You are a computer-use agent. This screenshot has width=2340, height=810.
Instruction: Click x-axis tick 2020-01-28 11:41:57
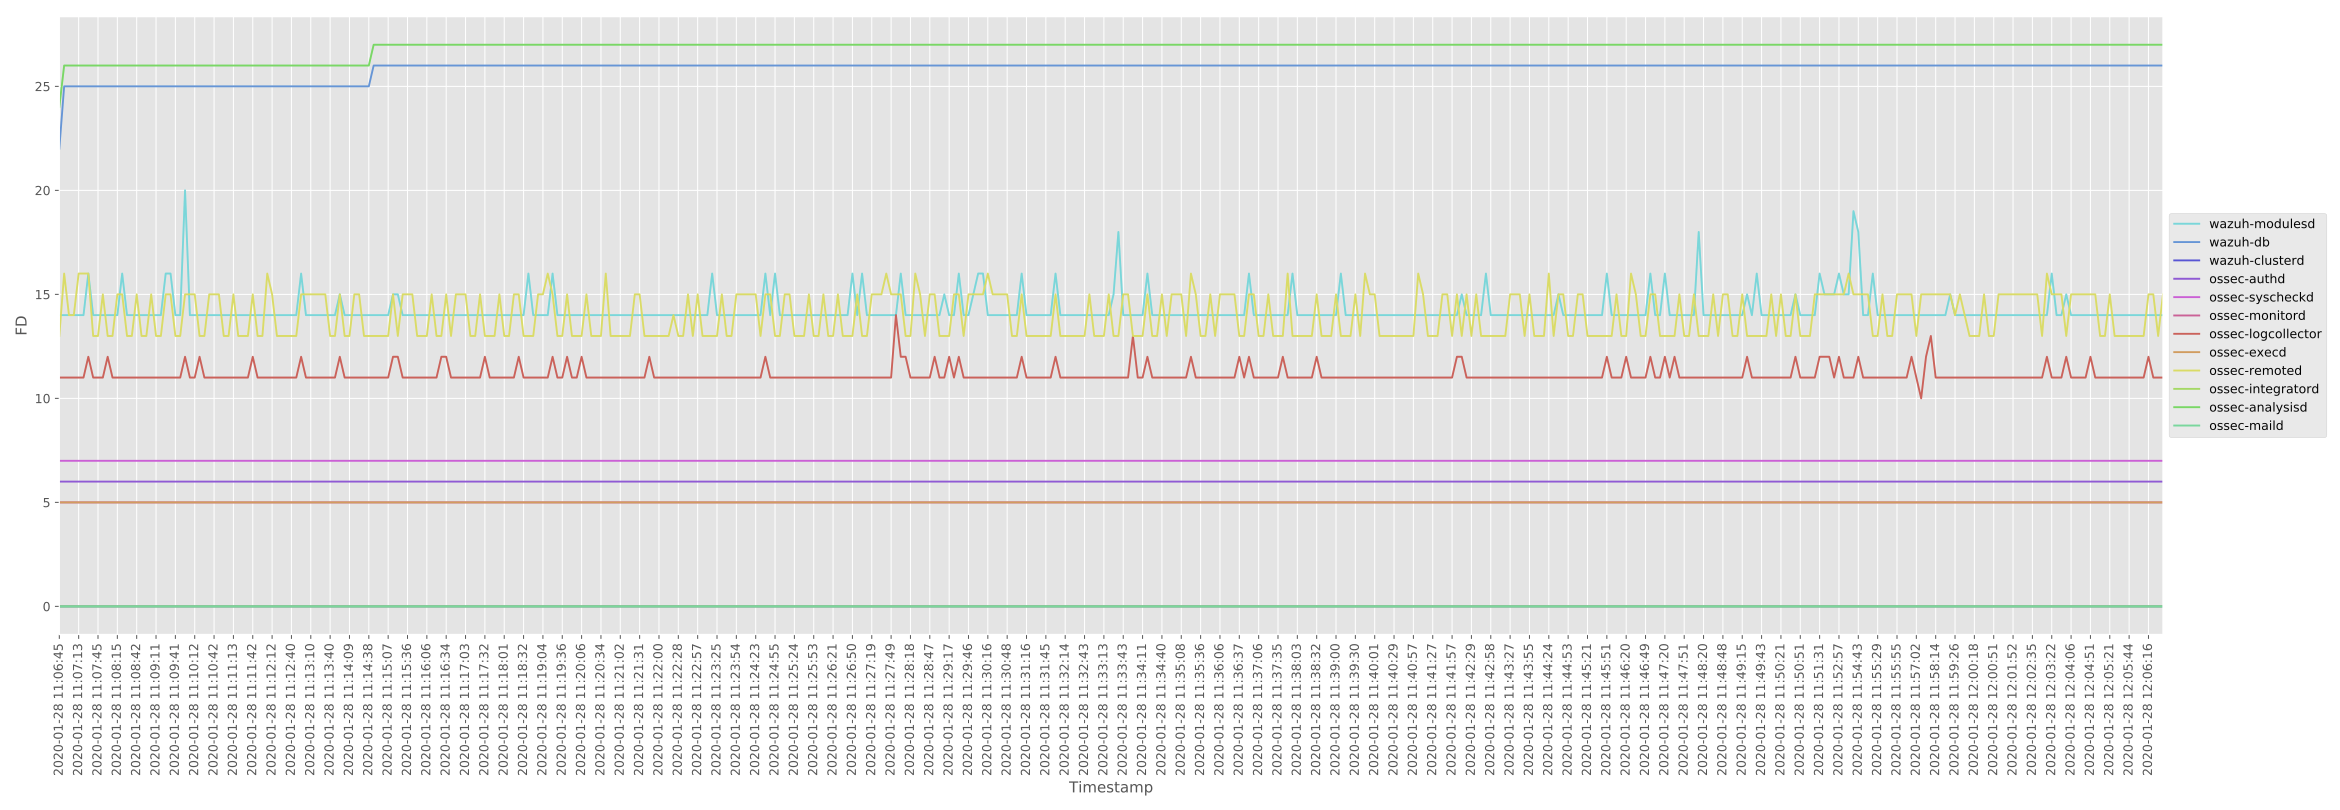point(1451,707)
